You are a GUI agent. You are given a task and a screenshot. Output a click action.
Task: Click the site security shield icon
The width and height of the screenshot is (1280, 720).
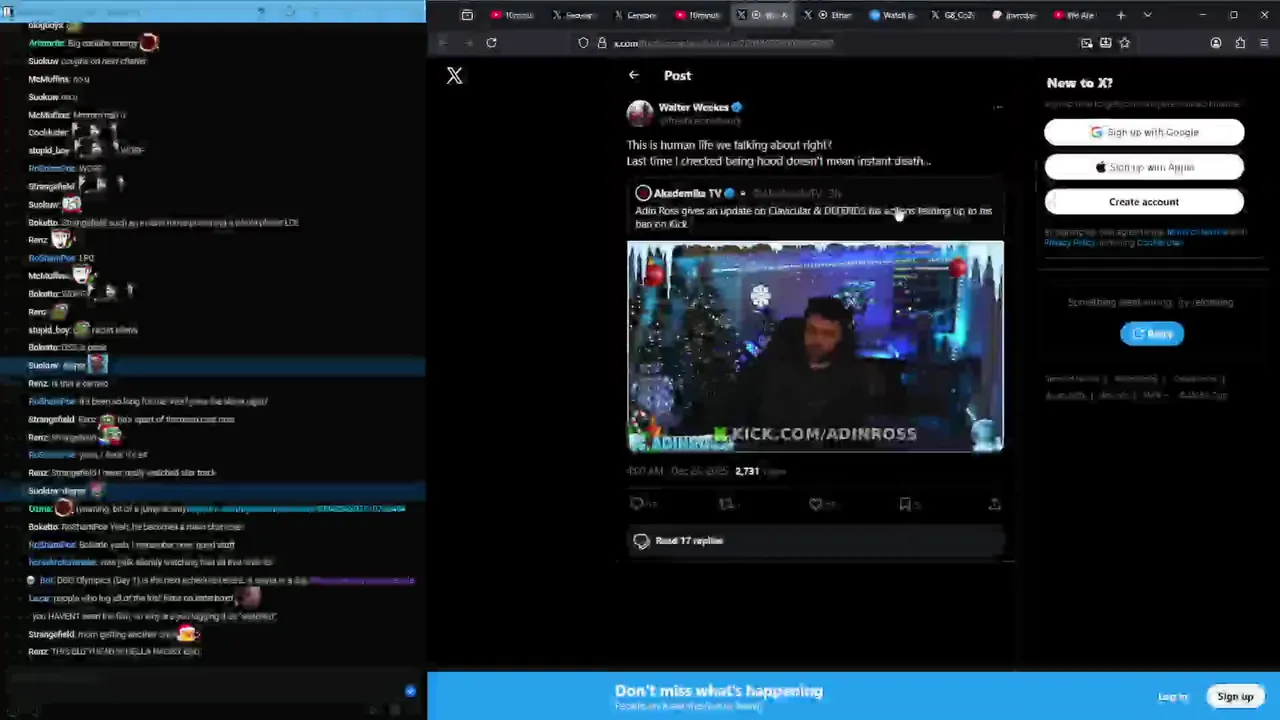pos(583,43)
